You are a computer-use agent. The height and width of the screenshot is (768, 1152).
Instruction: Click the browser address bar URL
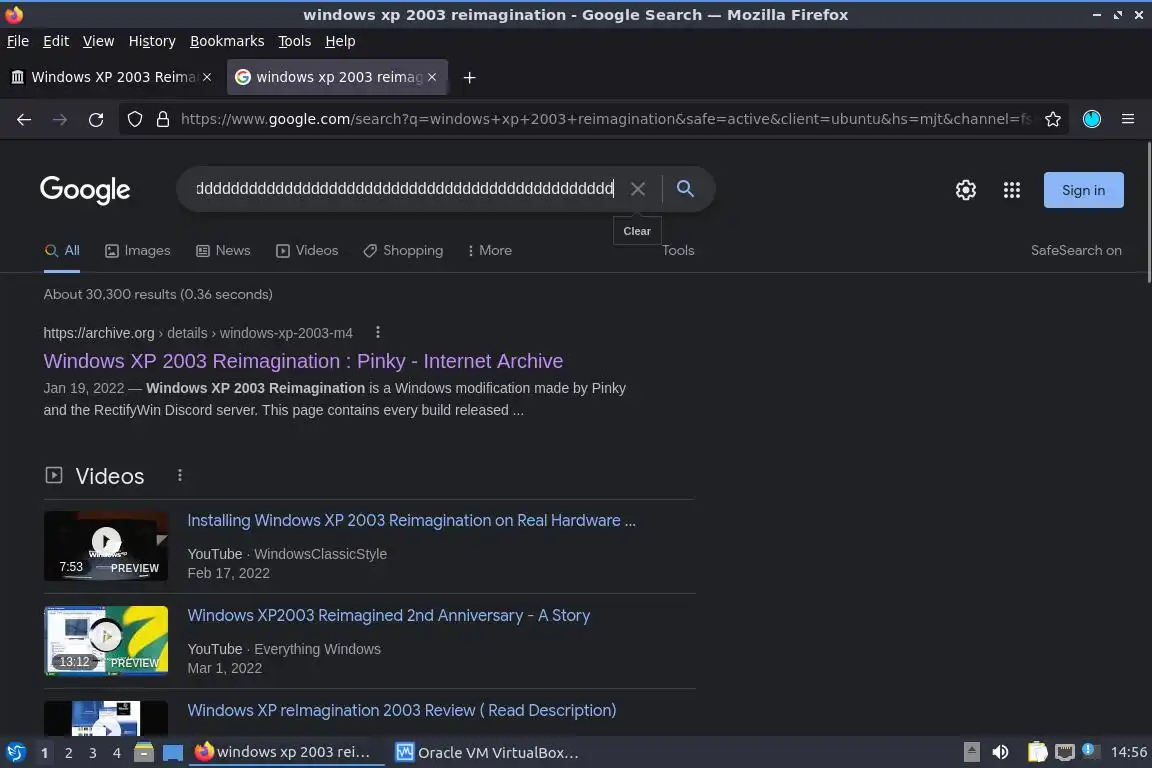coord(606,119)
